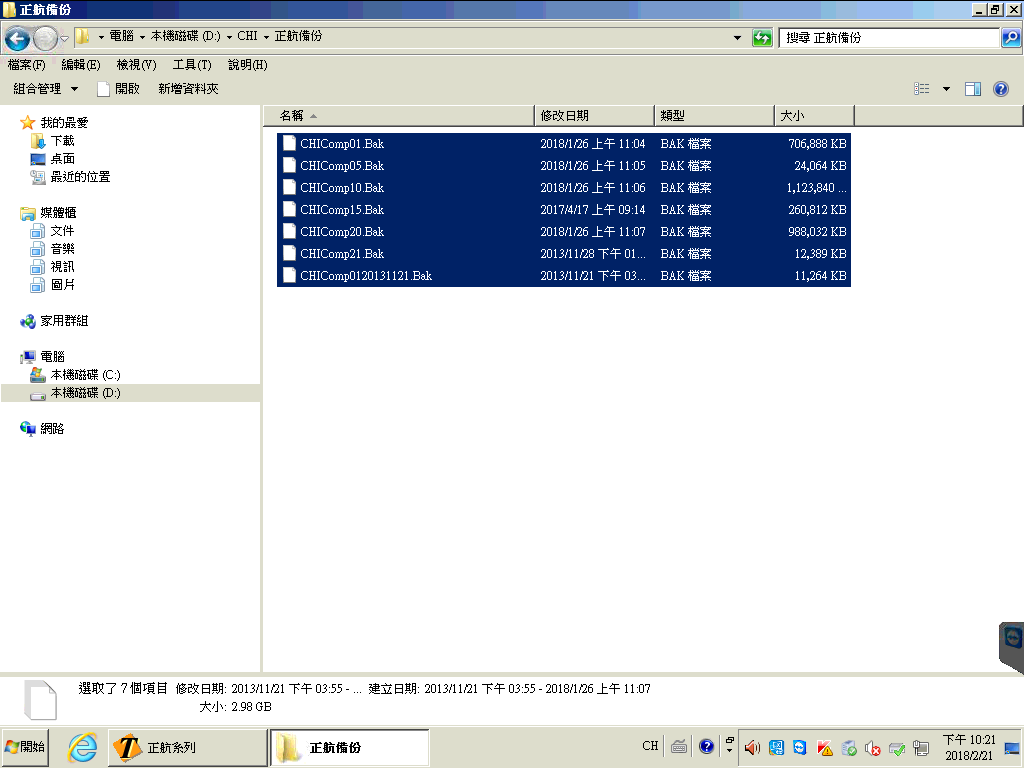The height and width of the screenshot is (768, 1024).
Task: Select 電腦 in the navigation pane
Action: coord(52,357)
